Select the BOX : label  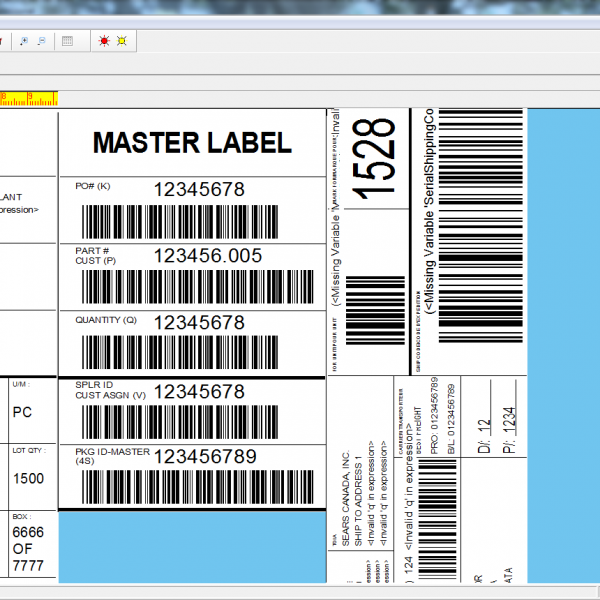(22, 517)
